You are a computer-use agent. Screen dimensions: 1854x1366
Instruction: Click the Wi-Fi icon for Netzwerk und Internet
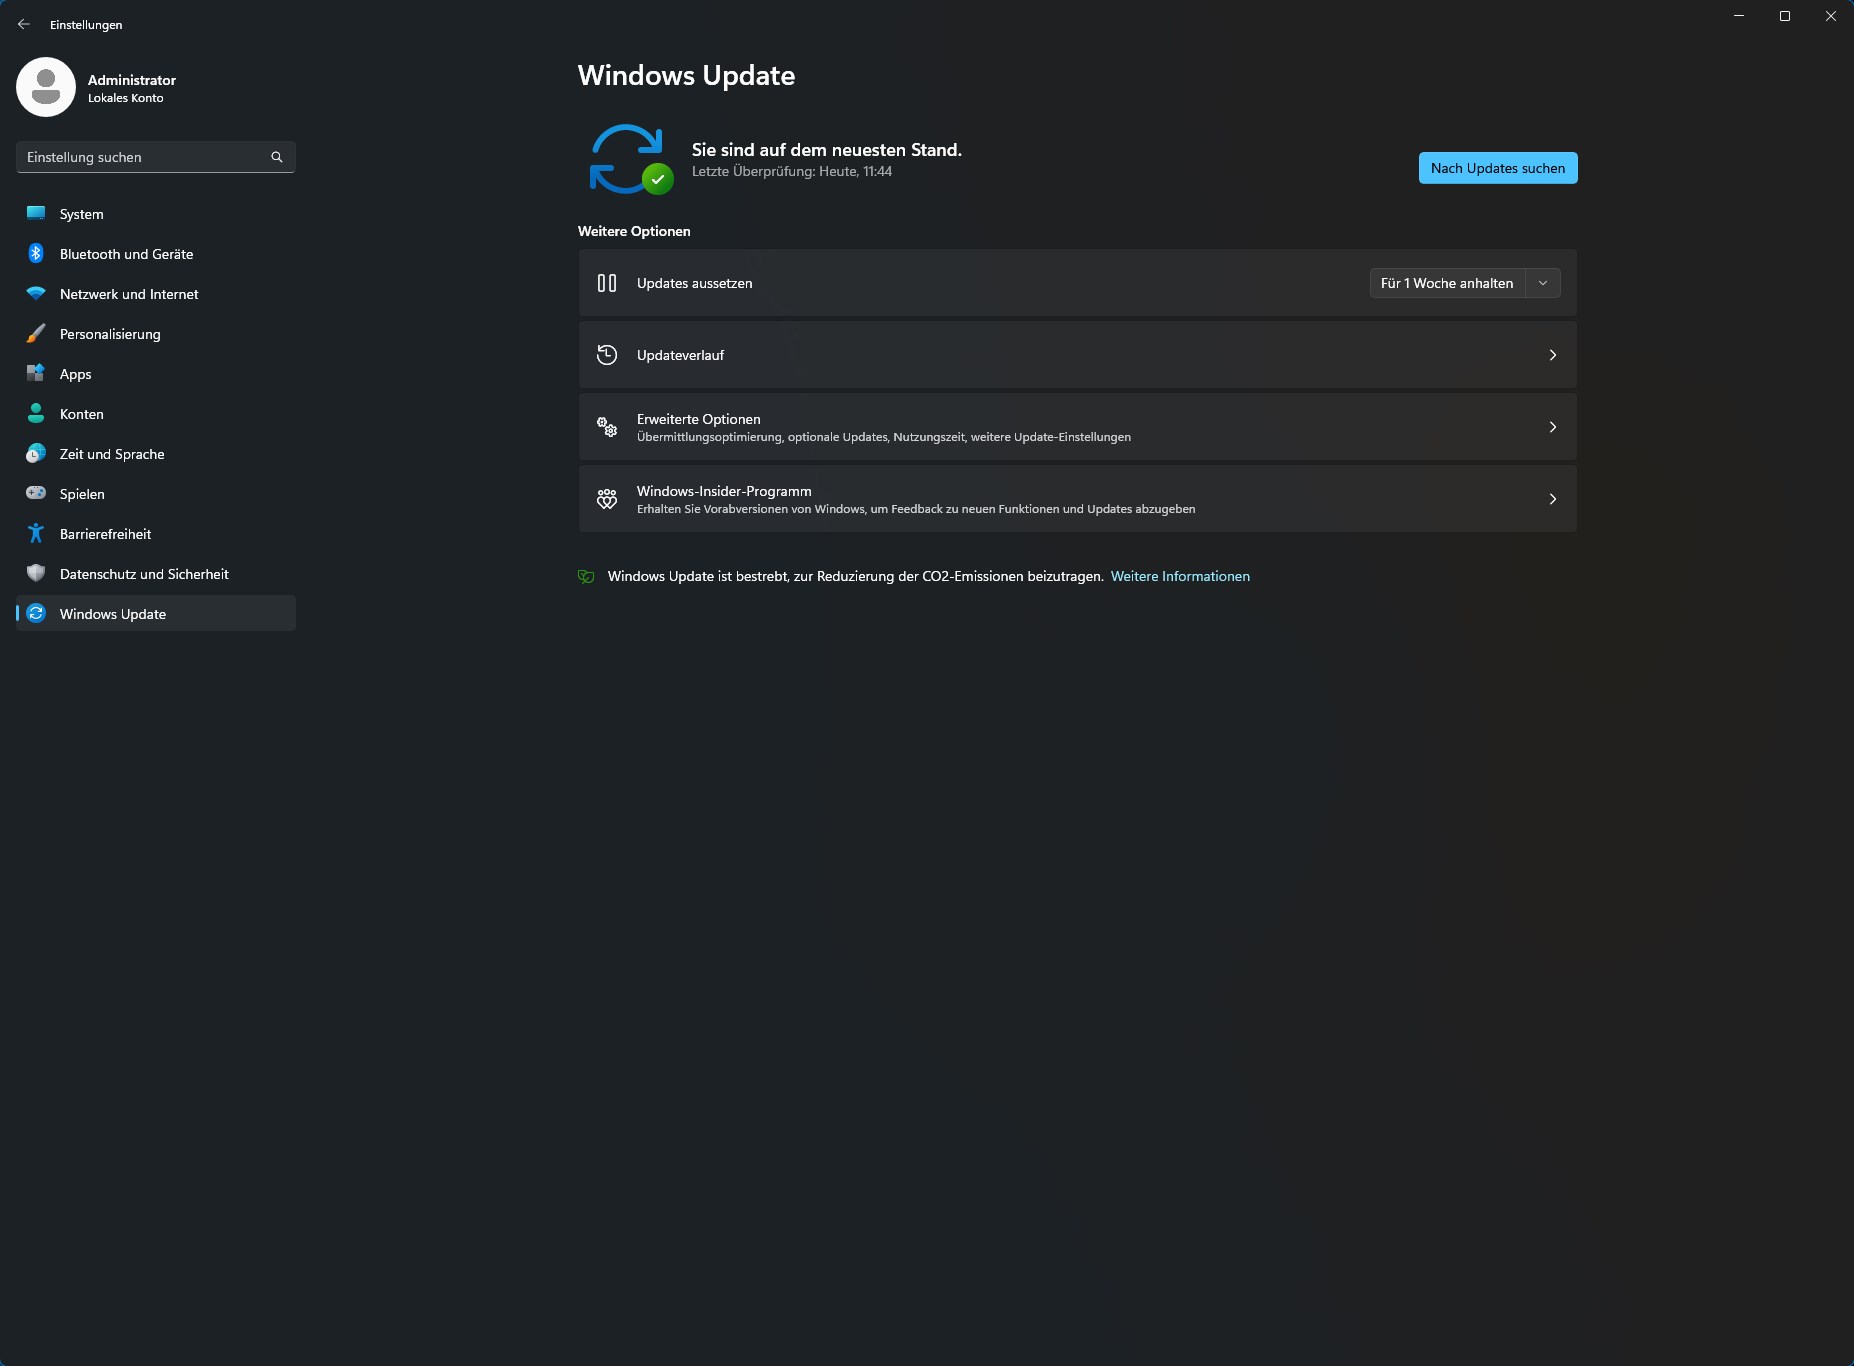[36, 293]
